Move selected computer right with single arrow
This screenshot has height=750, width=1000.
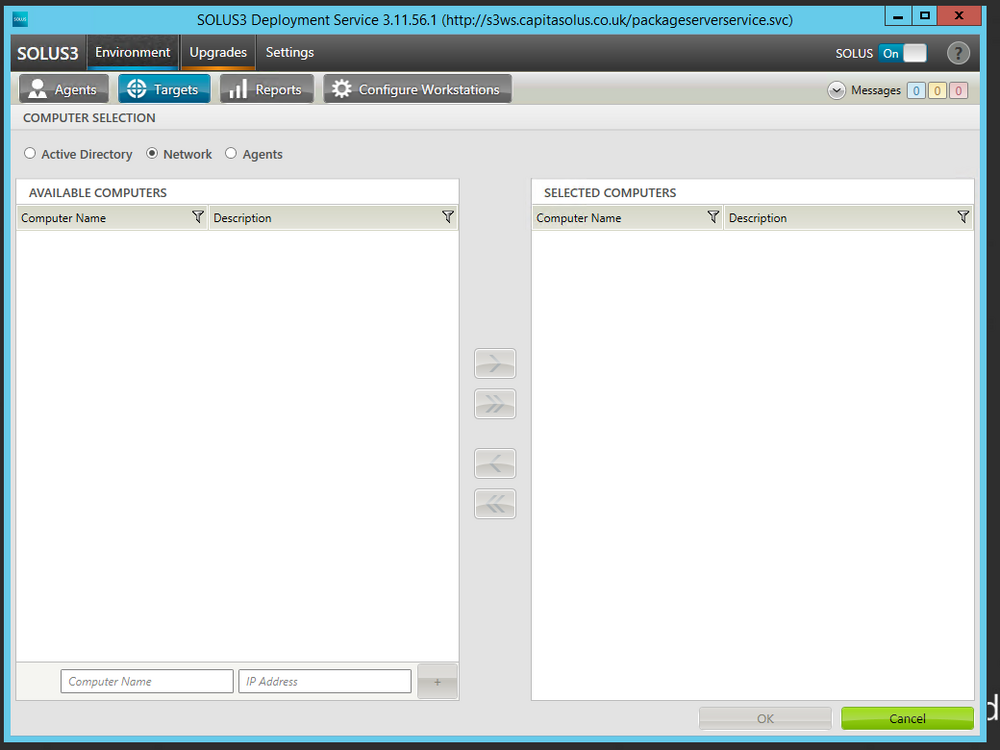(495, 364)
